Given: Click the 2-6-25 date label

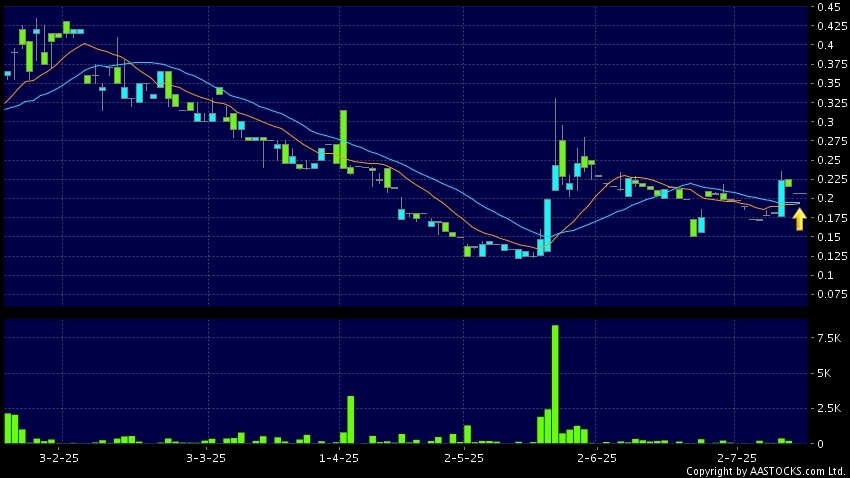Looking at the screenshot, I should coord(597,458).
